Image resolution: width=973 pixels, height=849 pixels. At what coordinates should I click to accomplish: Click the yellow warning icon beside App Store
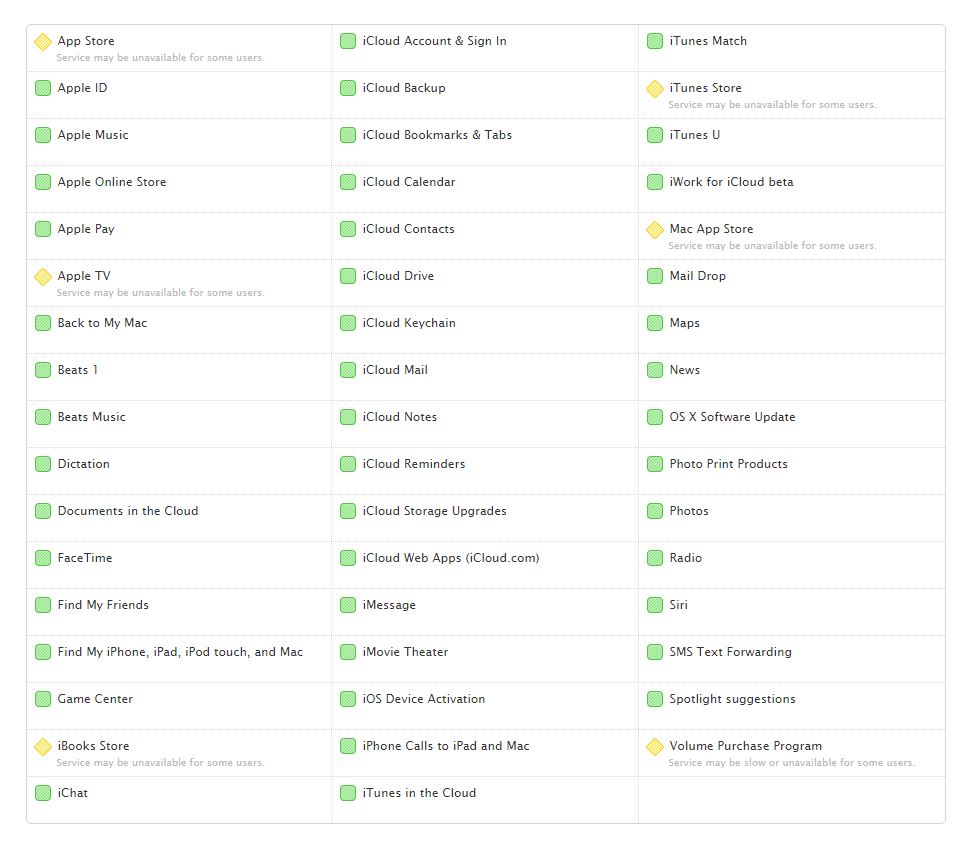point(43,42)
